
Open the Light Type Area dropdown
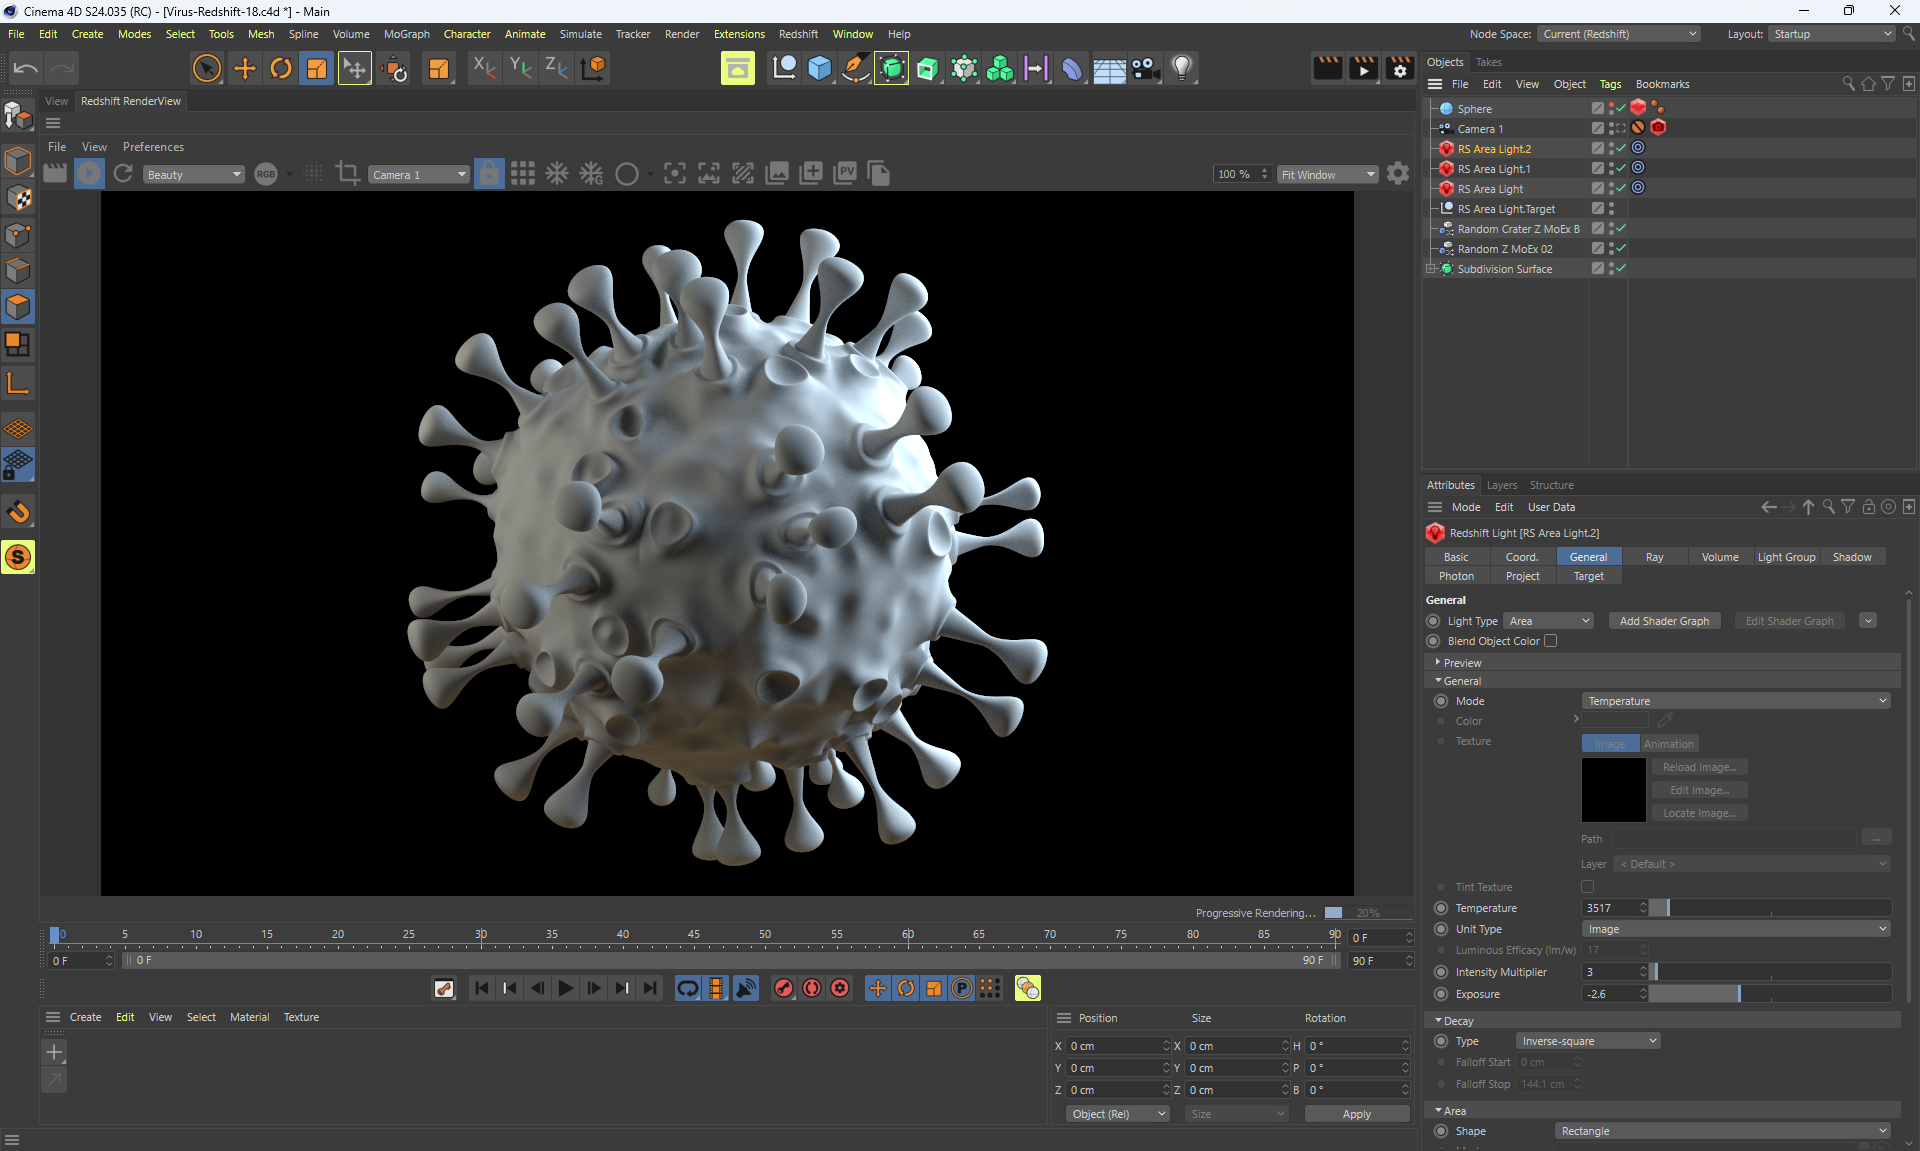[x=1549, y=621]
